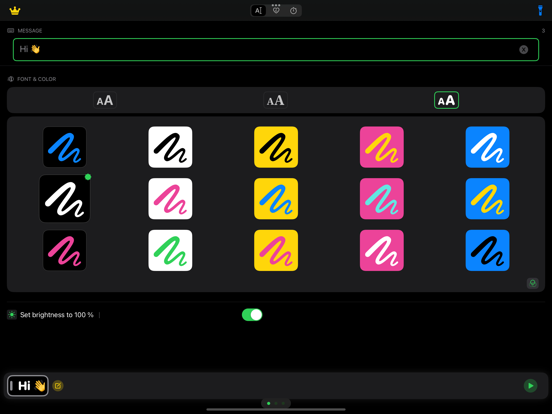Select pink text on white swatch
The height and width of the screenshot is (414, 552).
(170, 199)
